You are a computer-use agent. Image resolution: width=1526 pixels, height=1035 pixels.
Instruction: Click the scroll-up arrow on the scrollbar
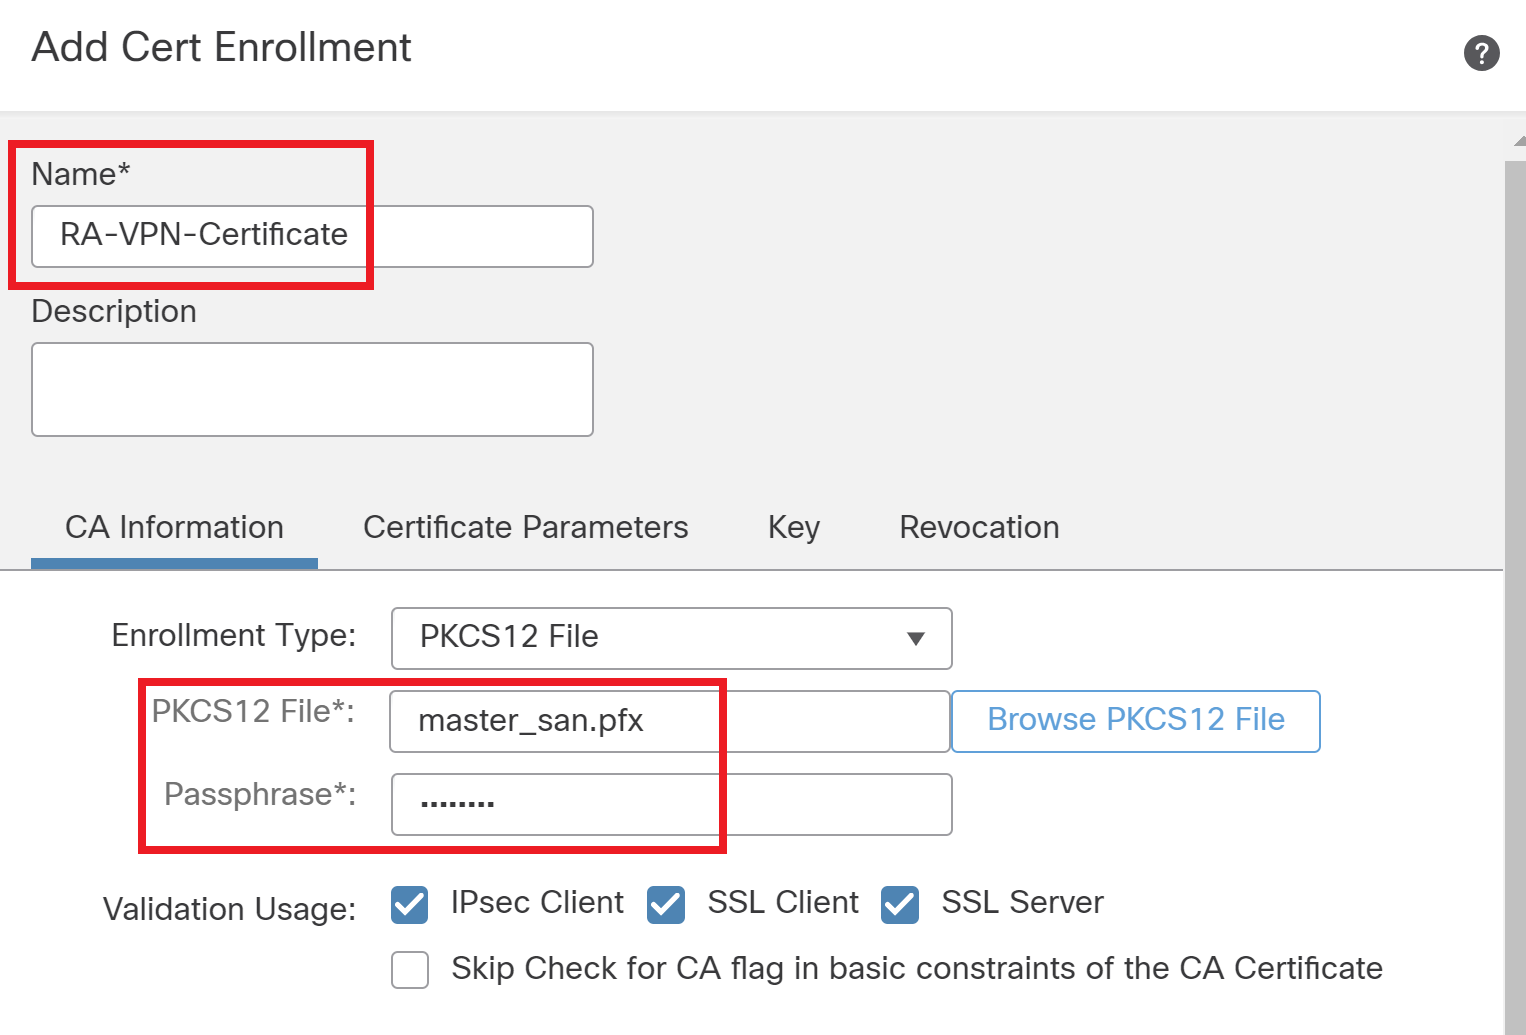pyautogui.click(x=1518, y=142)
